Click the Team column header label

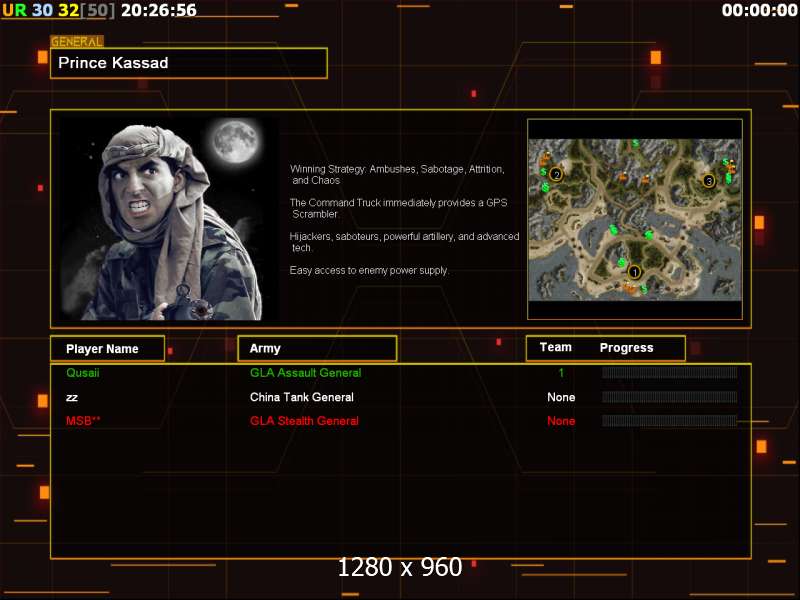tap(556, 347)
